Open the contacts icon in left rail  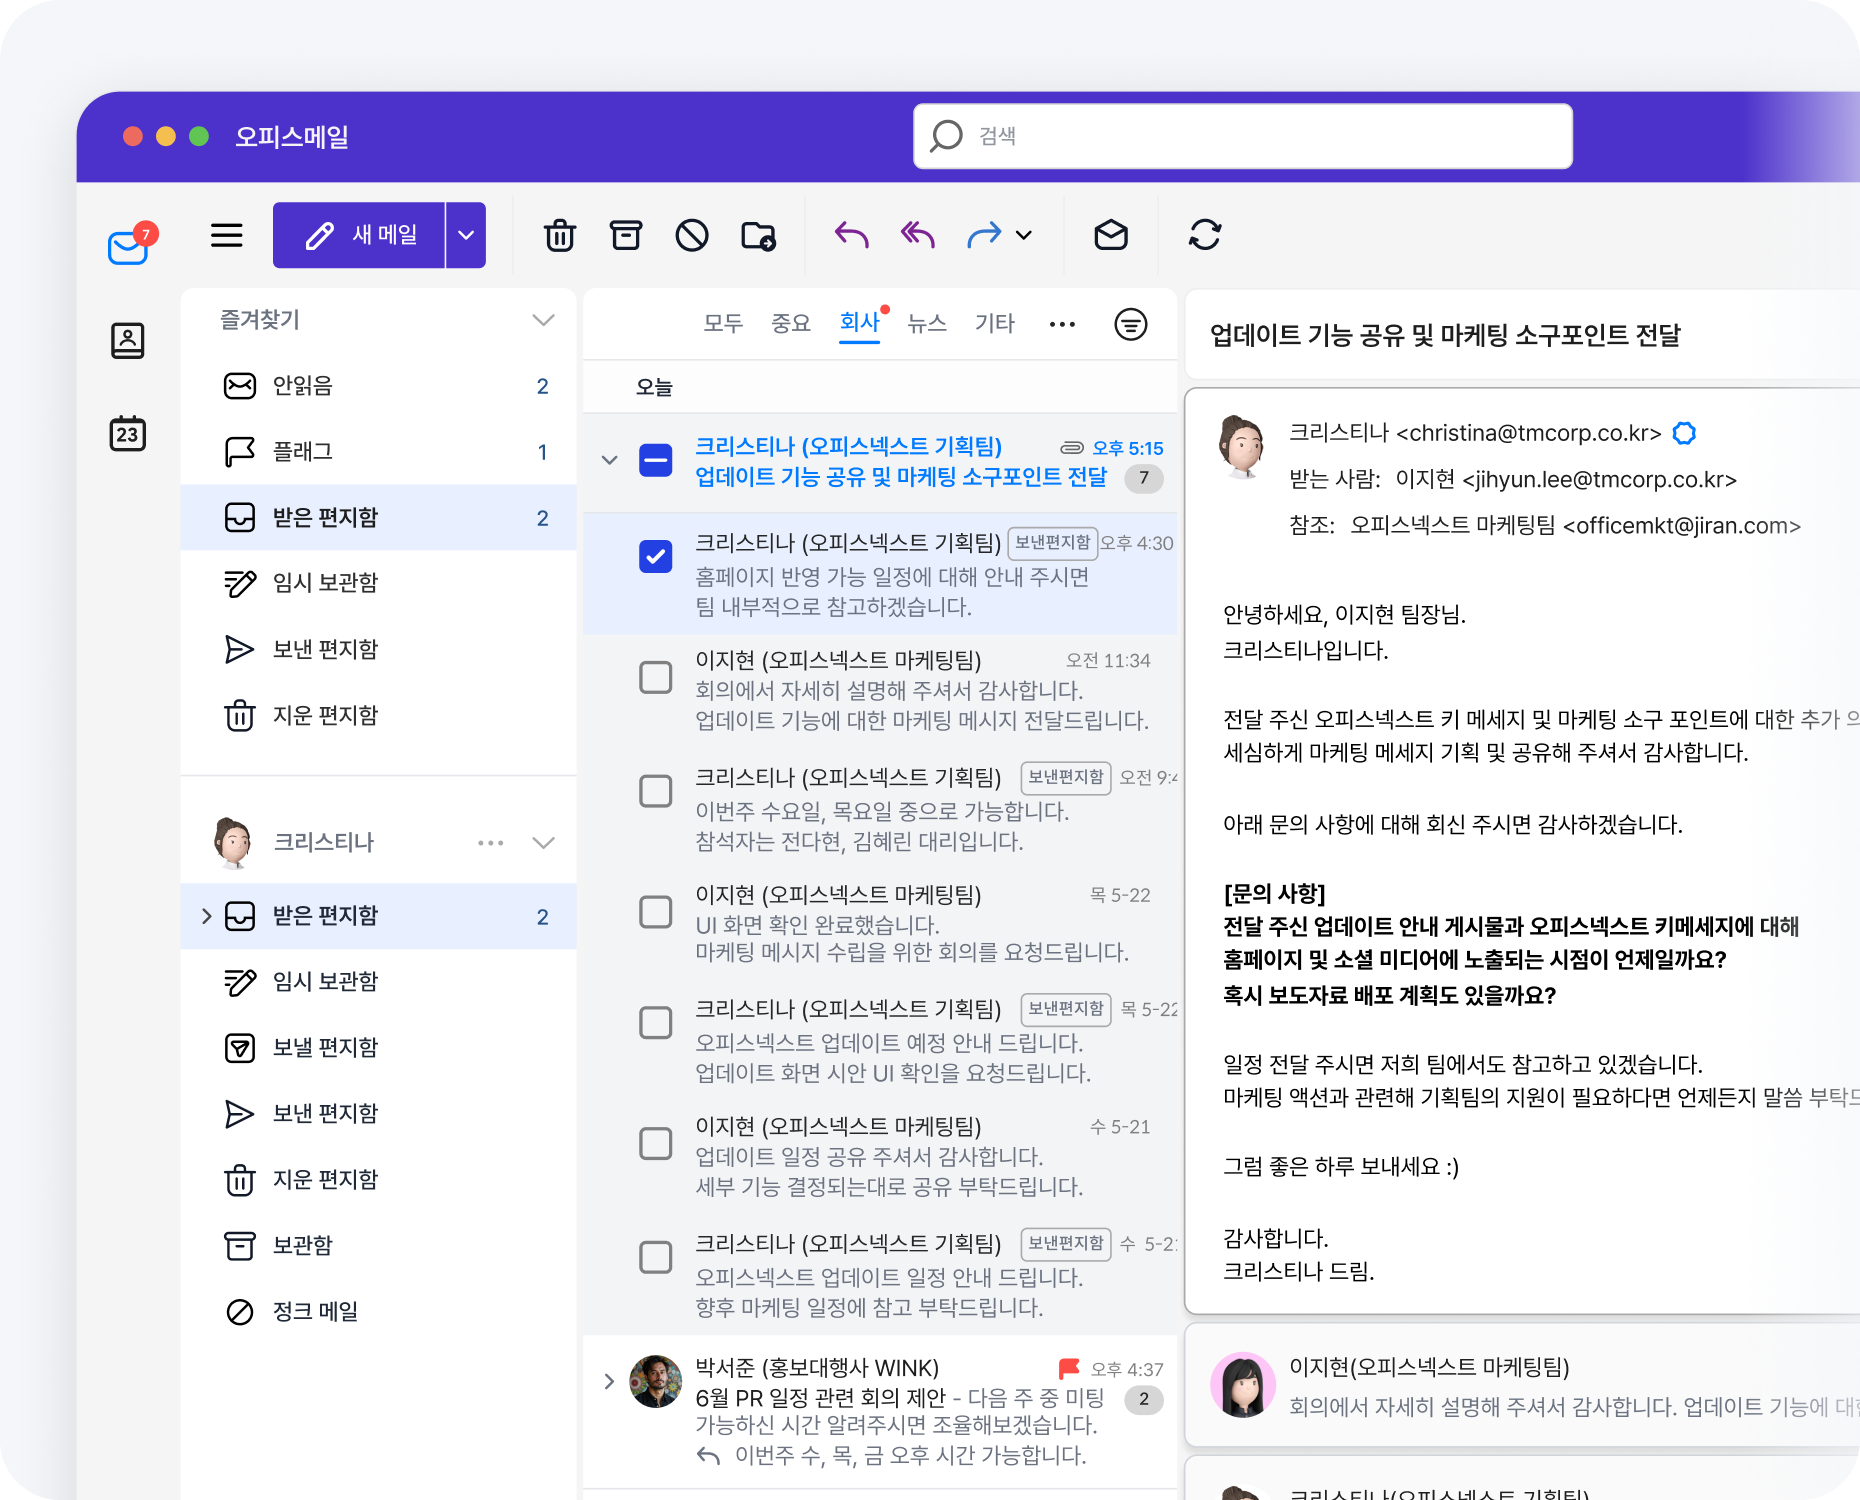tap(128, 341)
